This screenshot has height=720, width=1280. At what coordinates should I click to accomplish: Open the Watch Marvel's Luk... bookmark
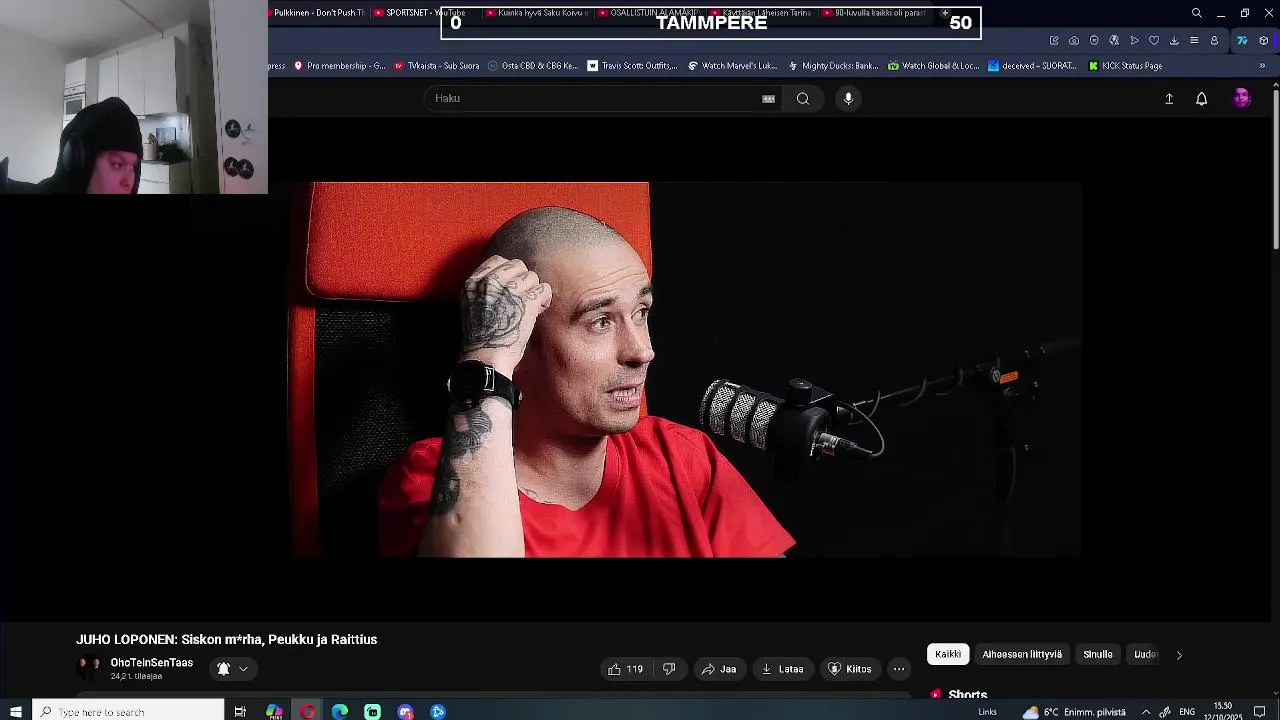[733, 66]
